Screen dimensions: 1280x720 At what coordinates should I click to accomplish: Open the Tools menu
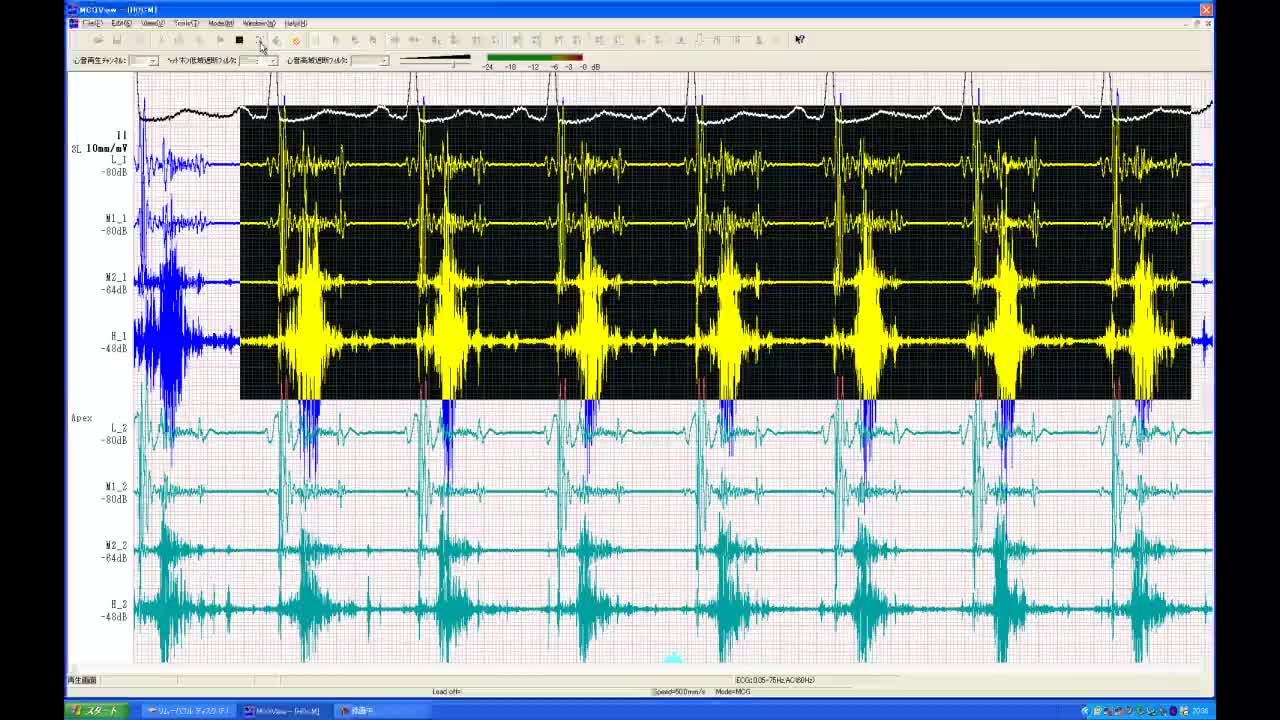pos(185,23)
